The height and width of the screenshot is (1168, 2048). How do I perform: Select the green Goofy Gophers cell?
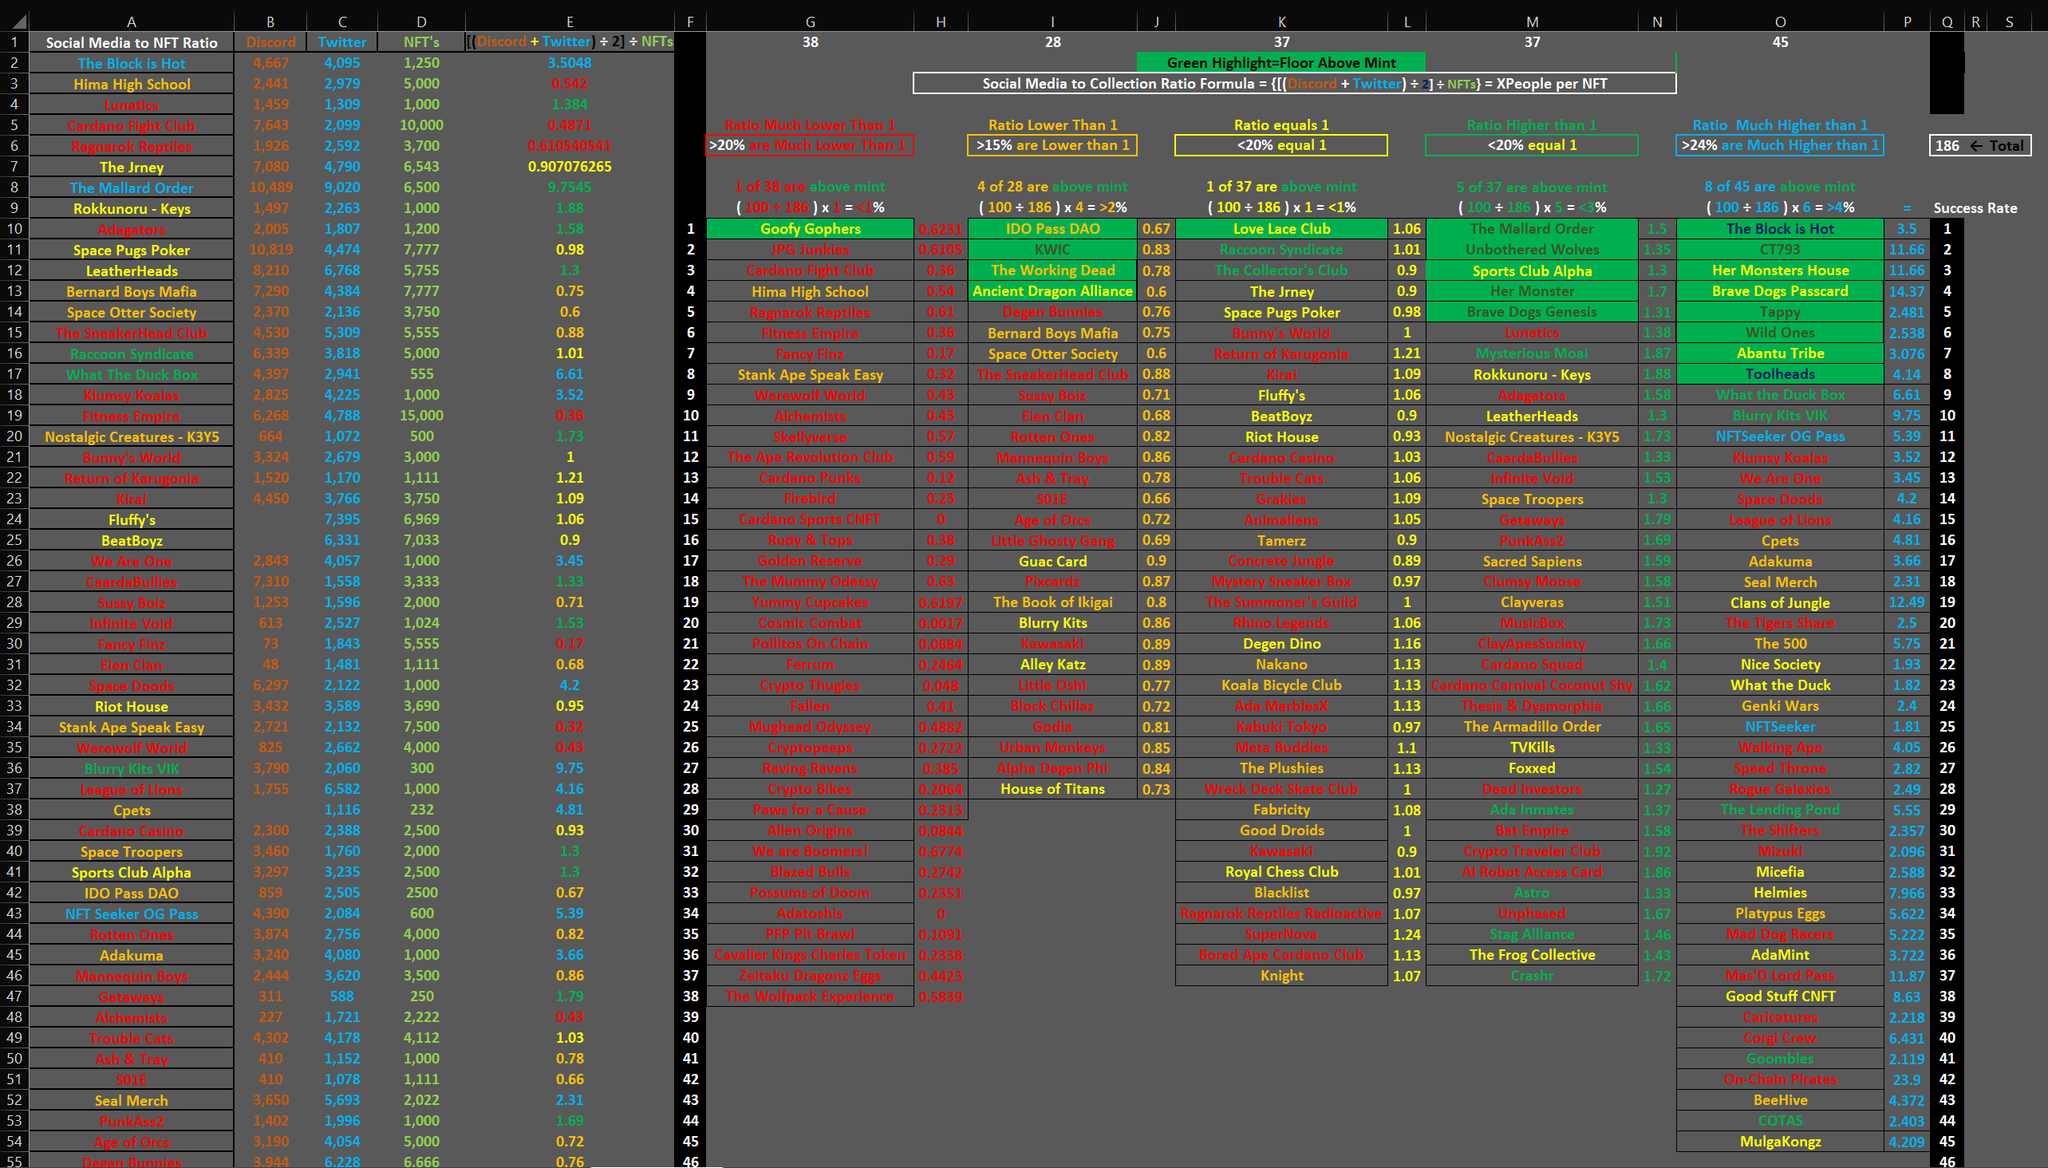810,229
